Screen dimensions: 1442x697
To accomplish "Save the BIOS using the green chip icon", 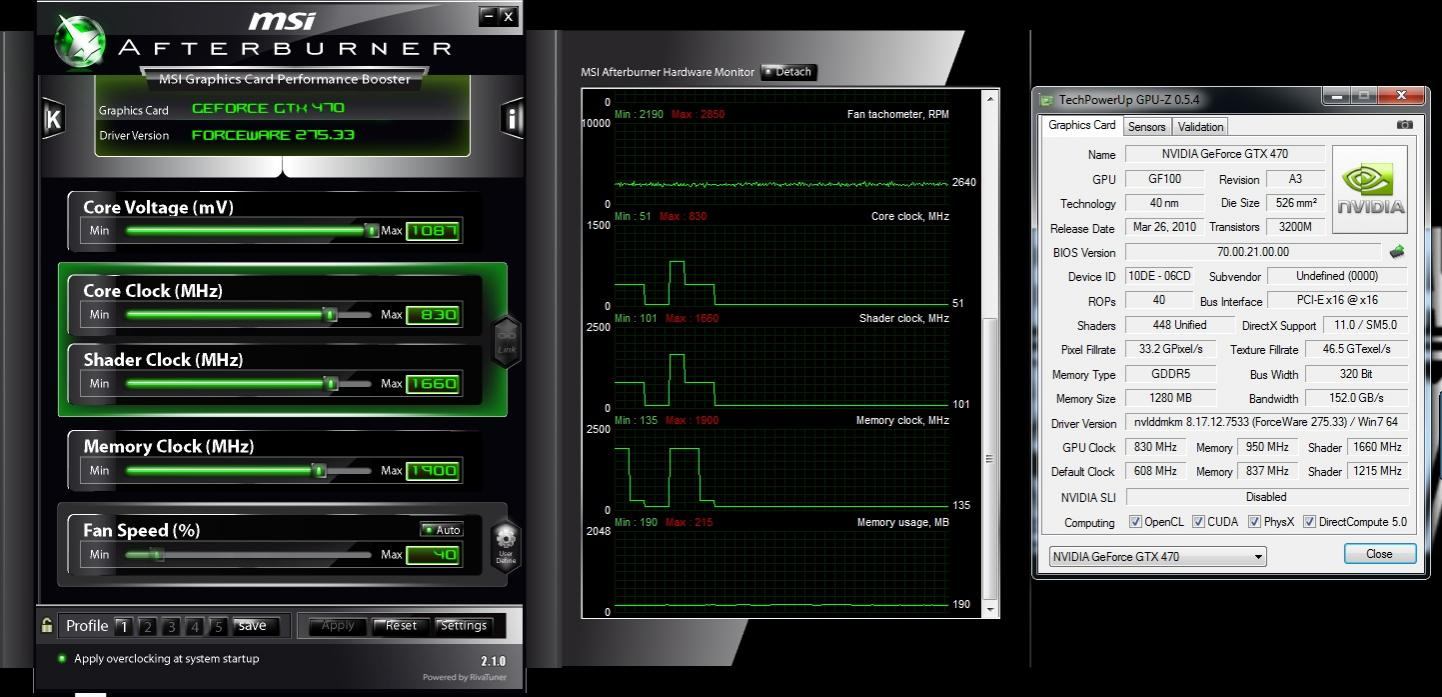I will [1397, 252].
